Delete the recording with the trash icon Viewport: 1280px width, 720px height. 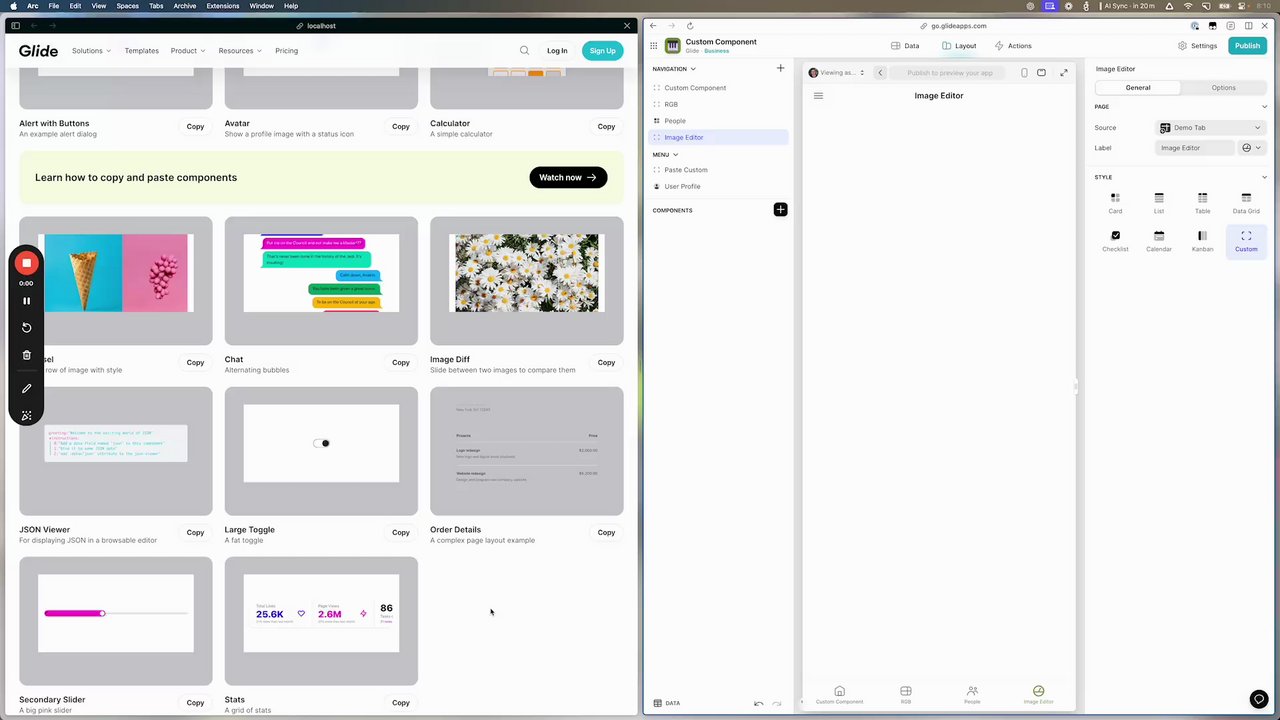[27, 355]
